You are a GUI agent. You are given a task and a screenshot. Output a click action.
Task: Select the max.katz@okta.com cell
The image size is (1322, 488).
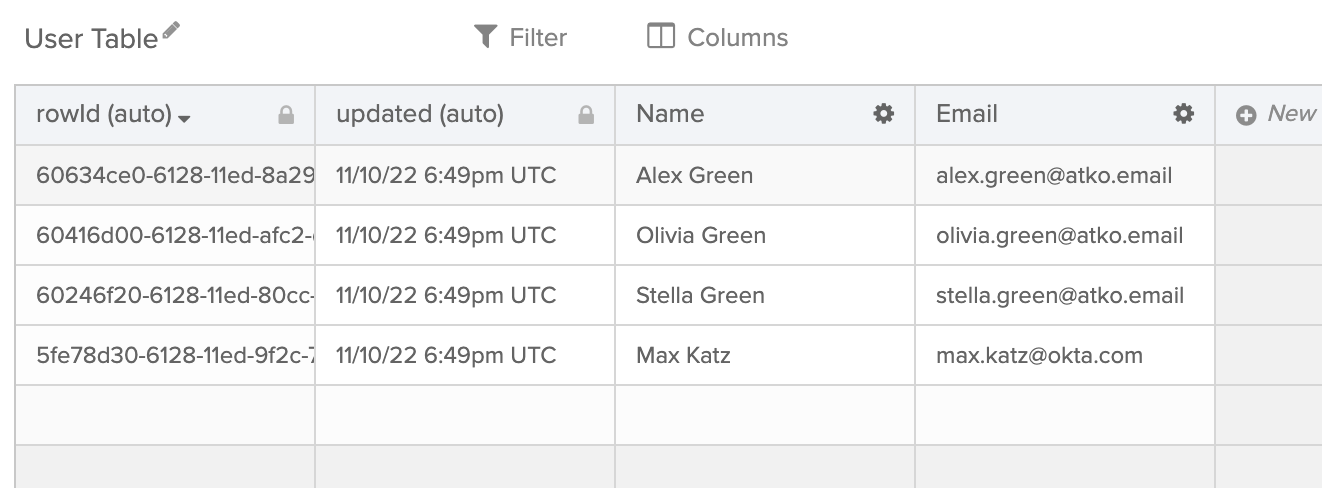[x=1065, y=355]
